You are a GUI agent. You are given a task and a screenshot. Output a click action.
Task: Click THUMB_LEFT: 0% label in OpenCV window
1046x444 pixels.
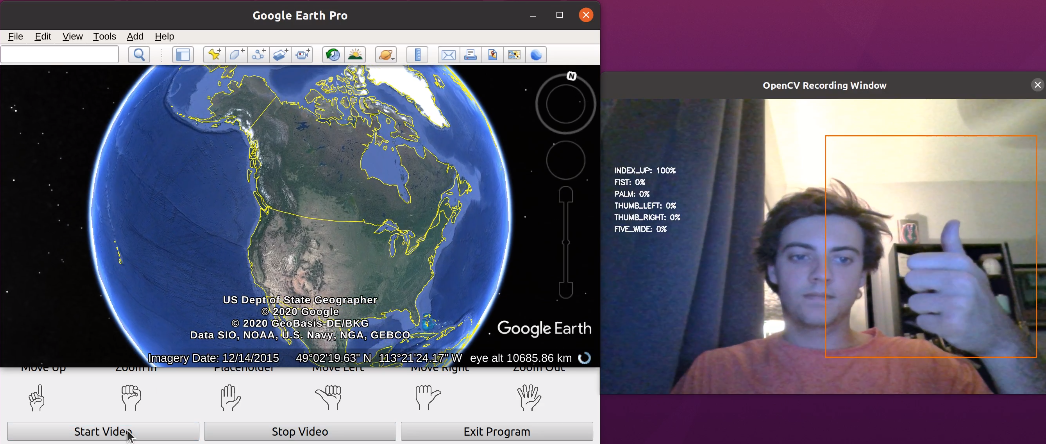coord(645,205)
